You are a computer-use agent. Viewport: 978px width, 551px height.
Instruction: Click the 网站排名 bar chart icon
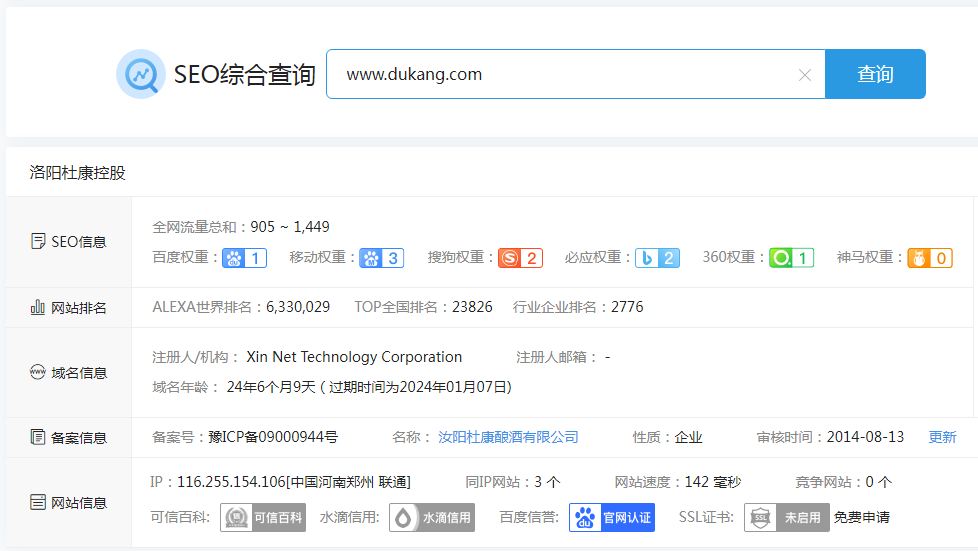[37, 307]
